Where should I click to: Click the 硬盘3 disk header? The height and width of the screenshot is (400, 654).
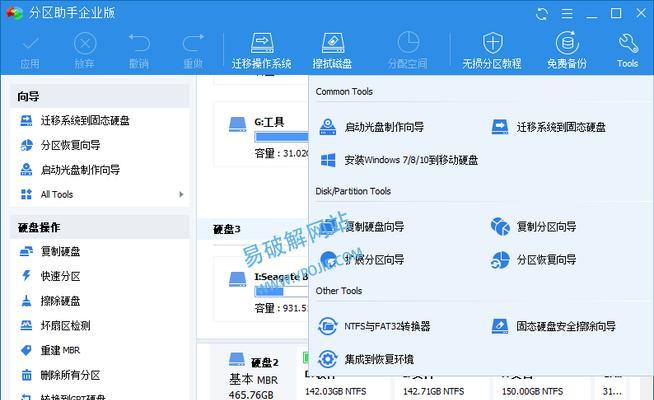click(x=227, y=229)
